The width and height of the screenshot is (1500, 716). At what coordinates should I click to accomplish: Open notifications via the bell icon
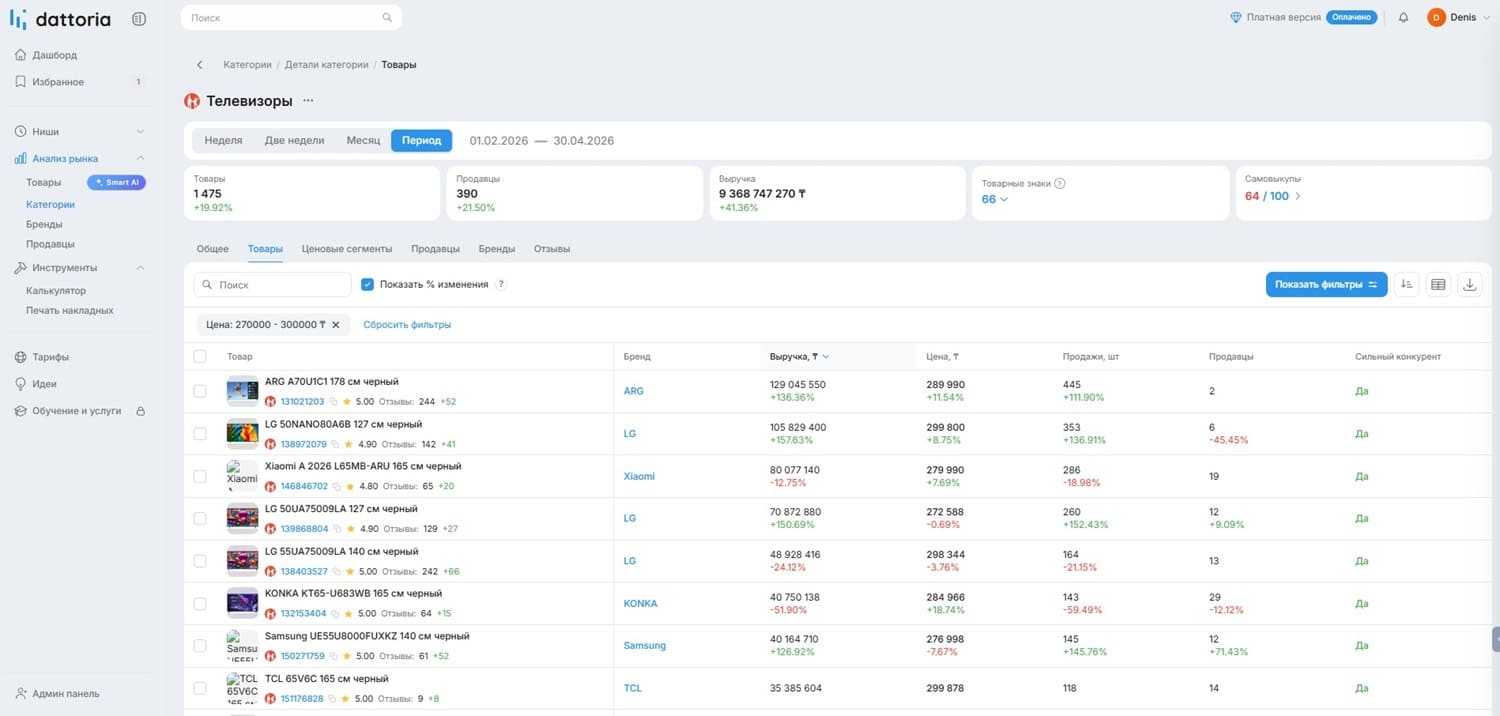click(x=1403, y=18)
